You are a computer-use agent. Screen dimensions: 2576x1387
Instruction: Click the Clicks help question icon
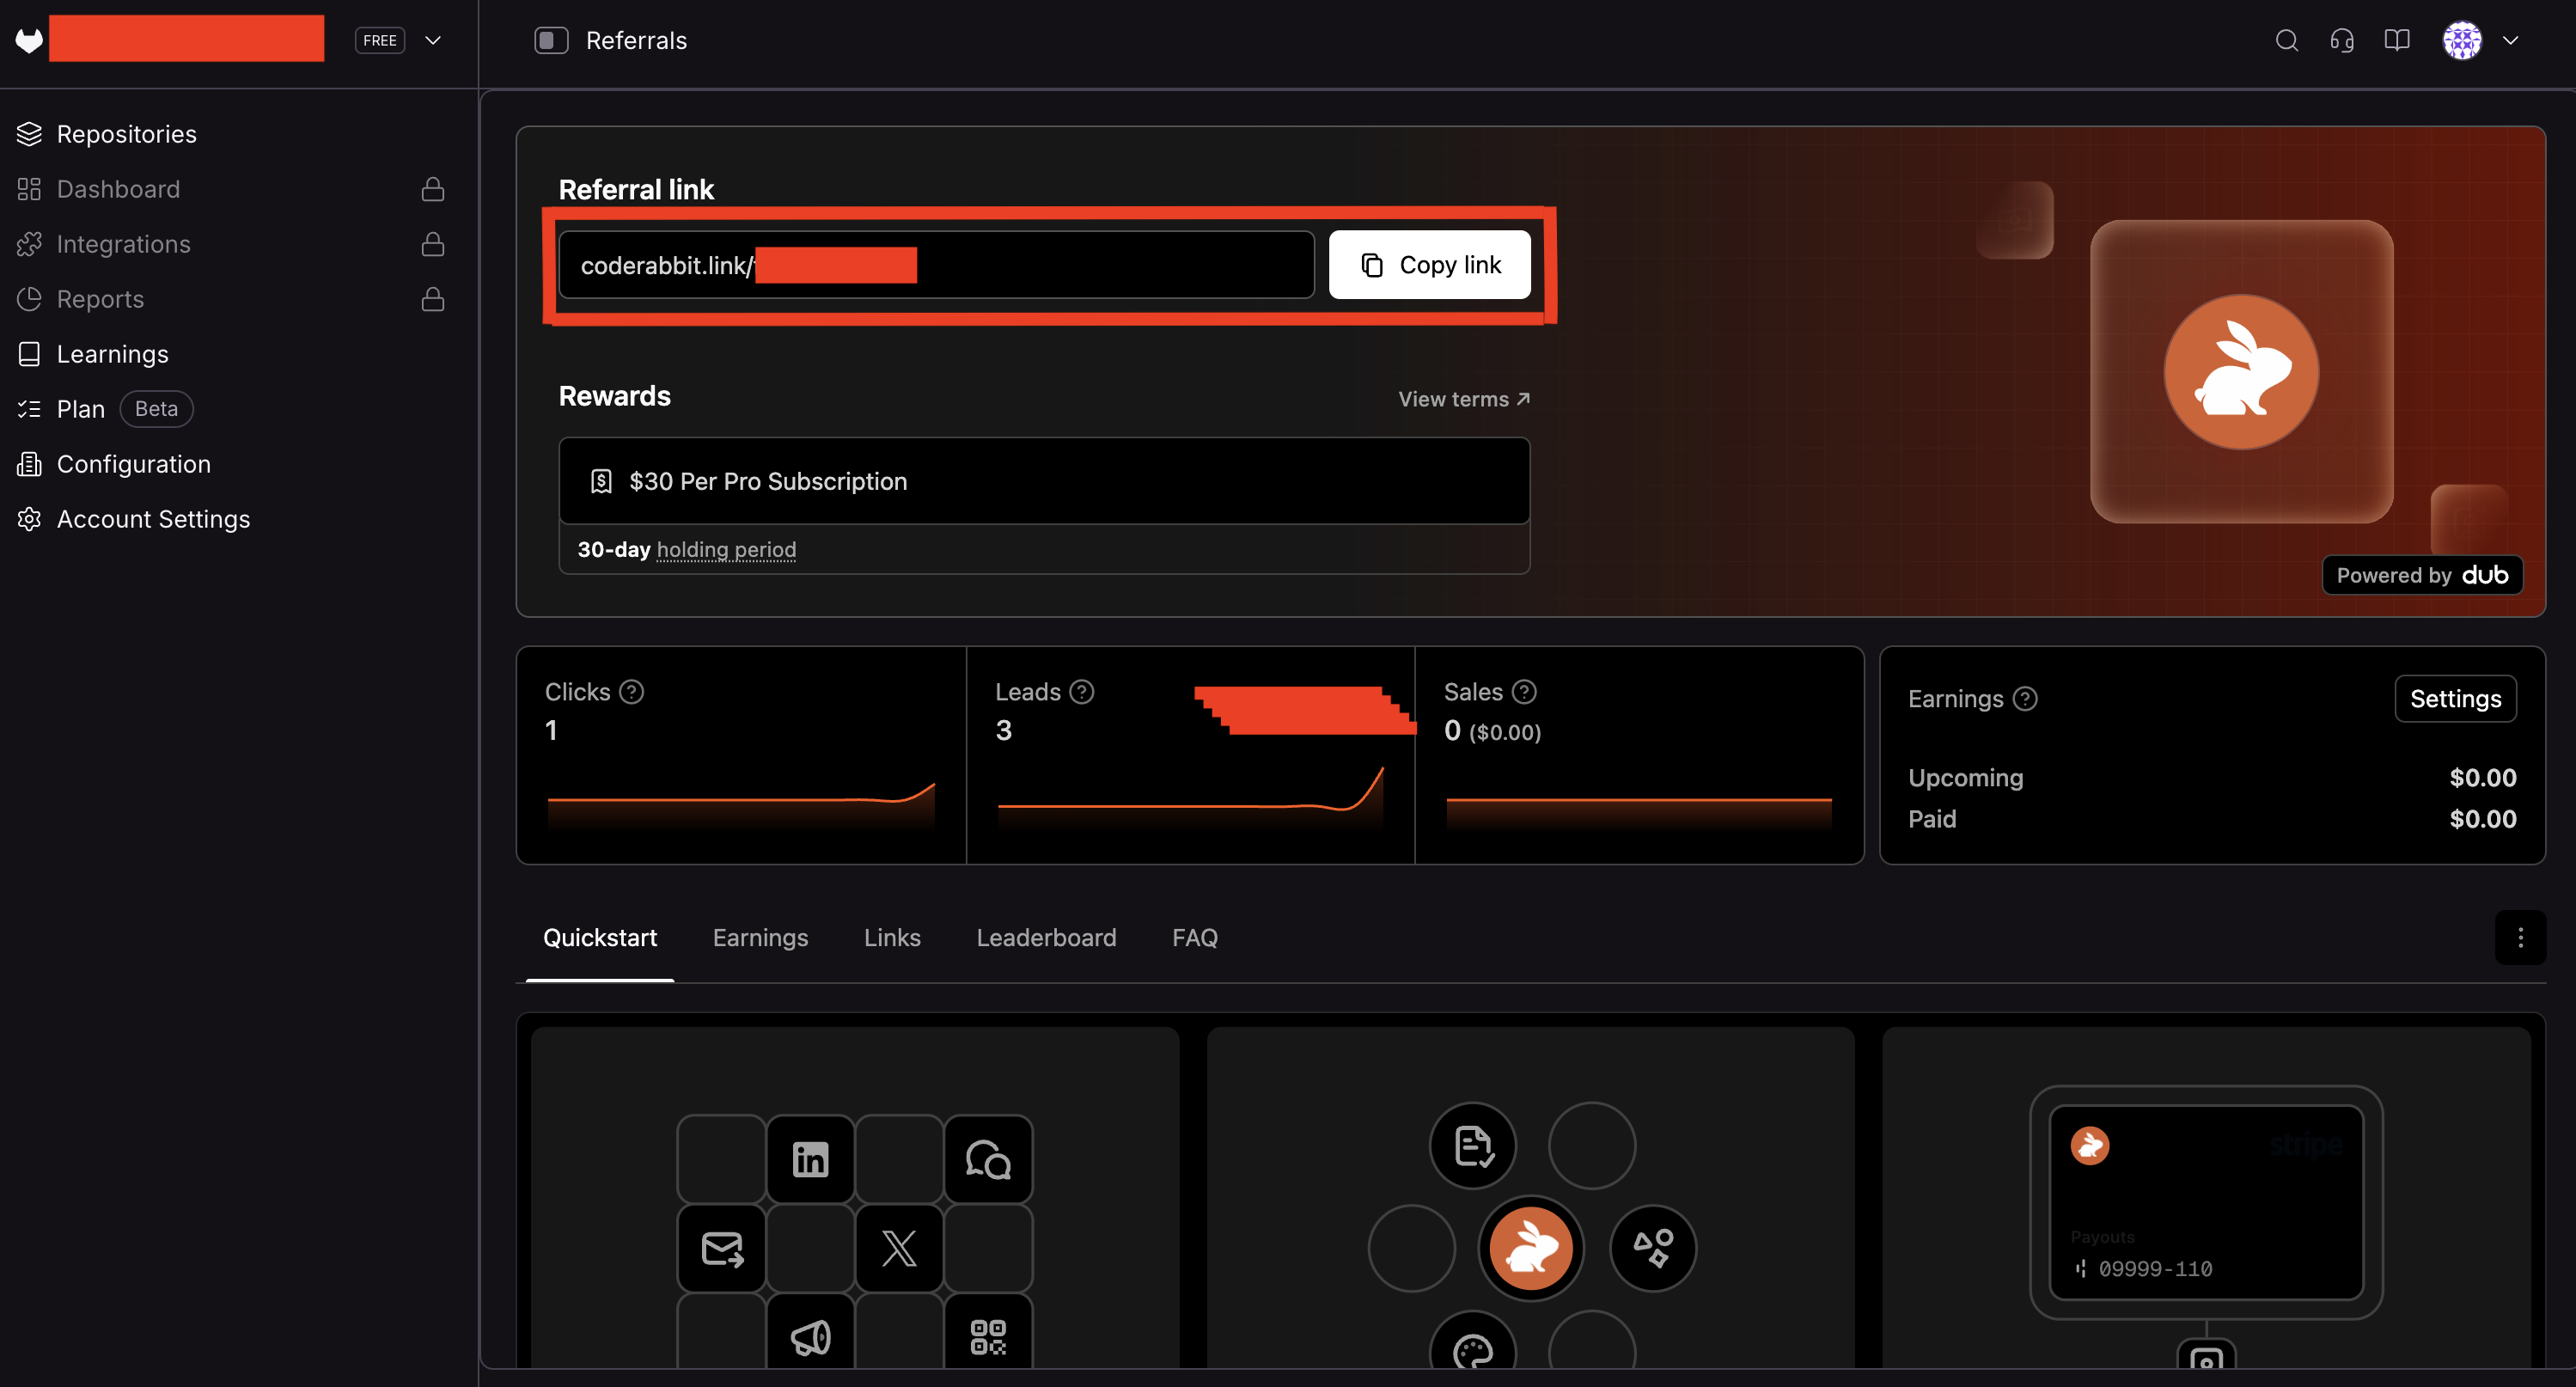click(632, 692)
